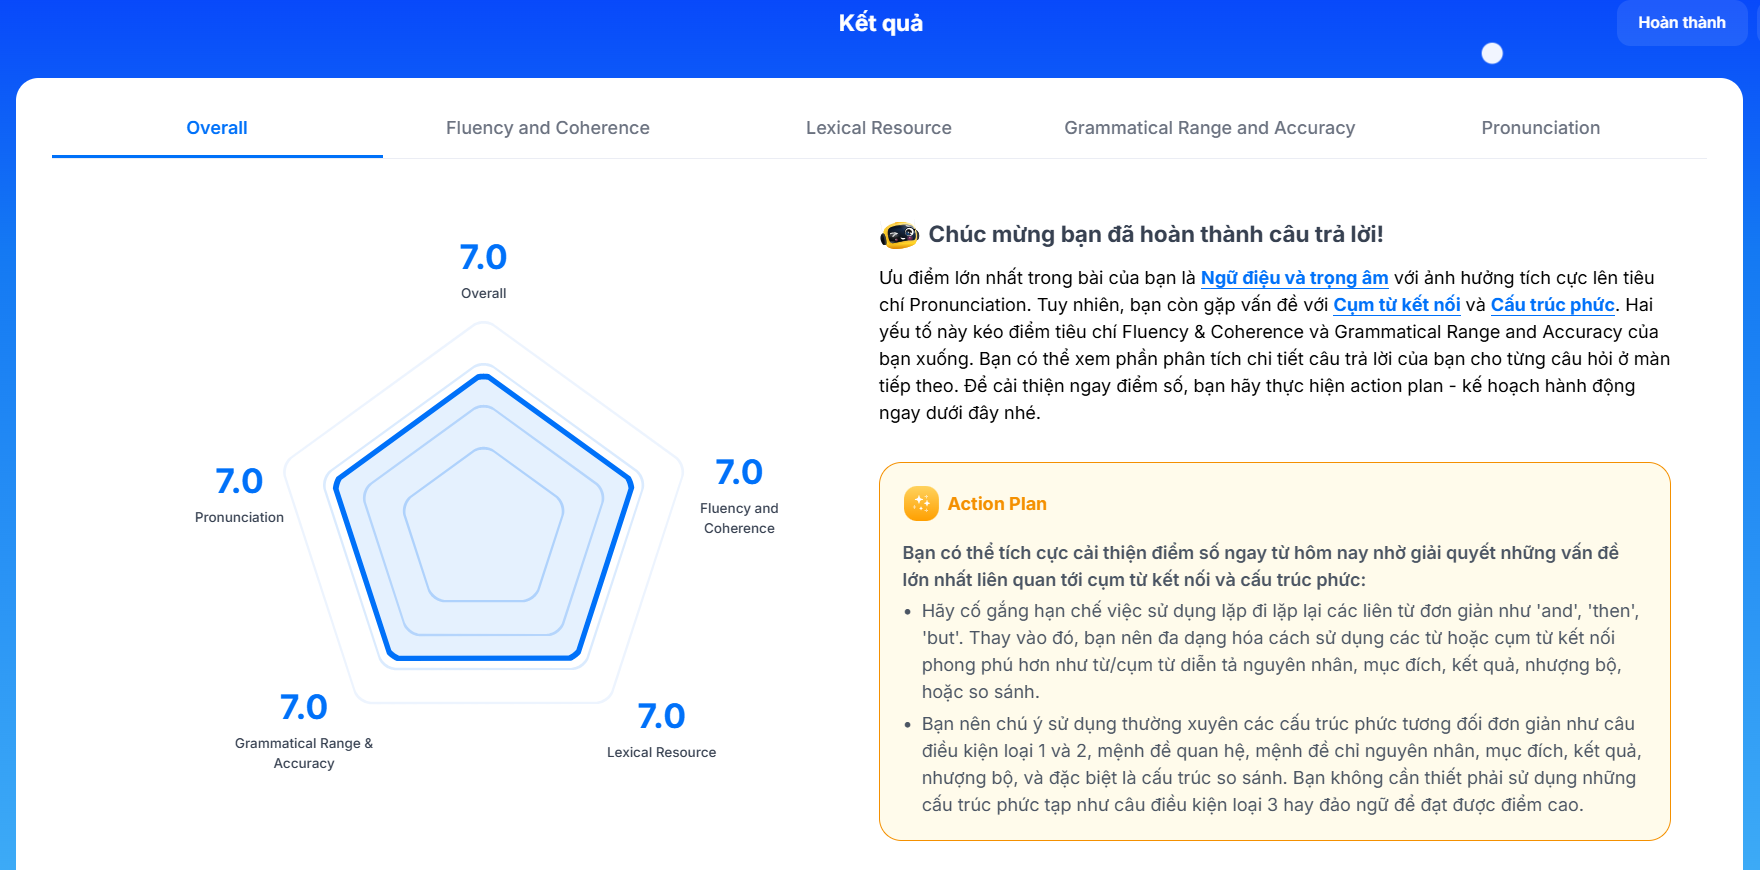The height and width of the screenshot is (870, 1760).
Task: Follow the Cụm từ kết nối link
Action: tap(1396, 305)
